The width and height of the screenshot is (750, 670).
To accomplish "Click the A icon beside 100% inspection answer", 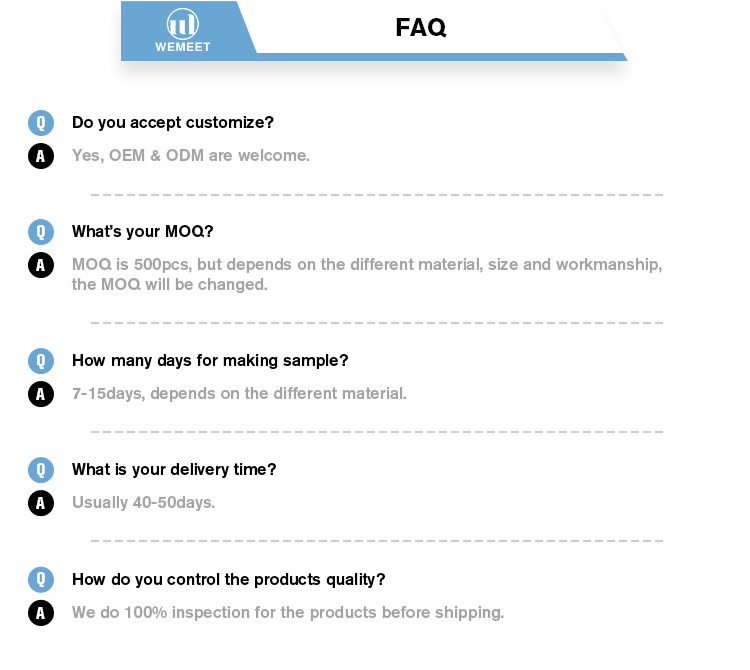I will click(40, 613).
